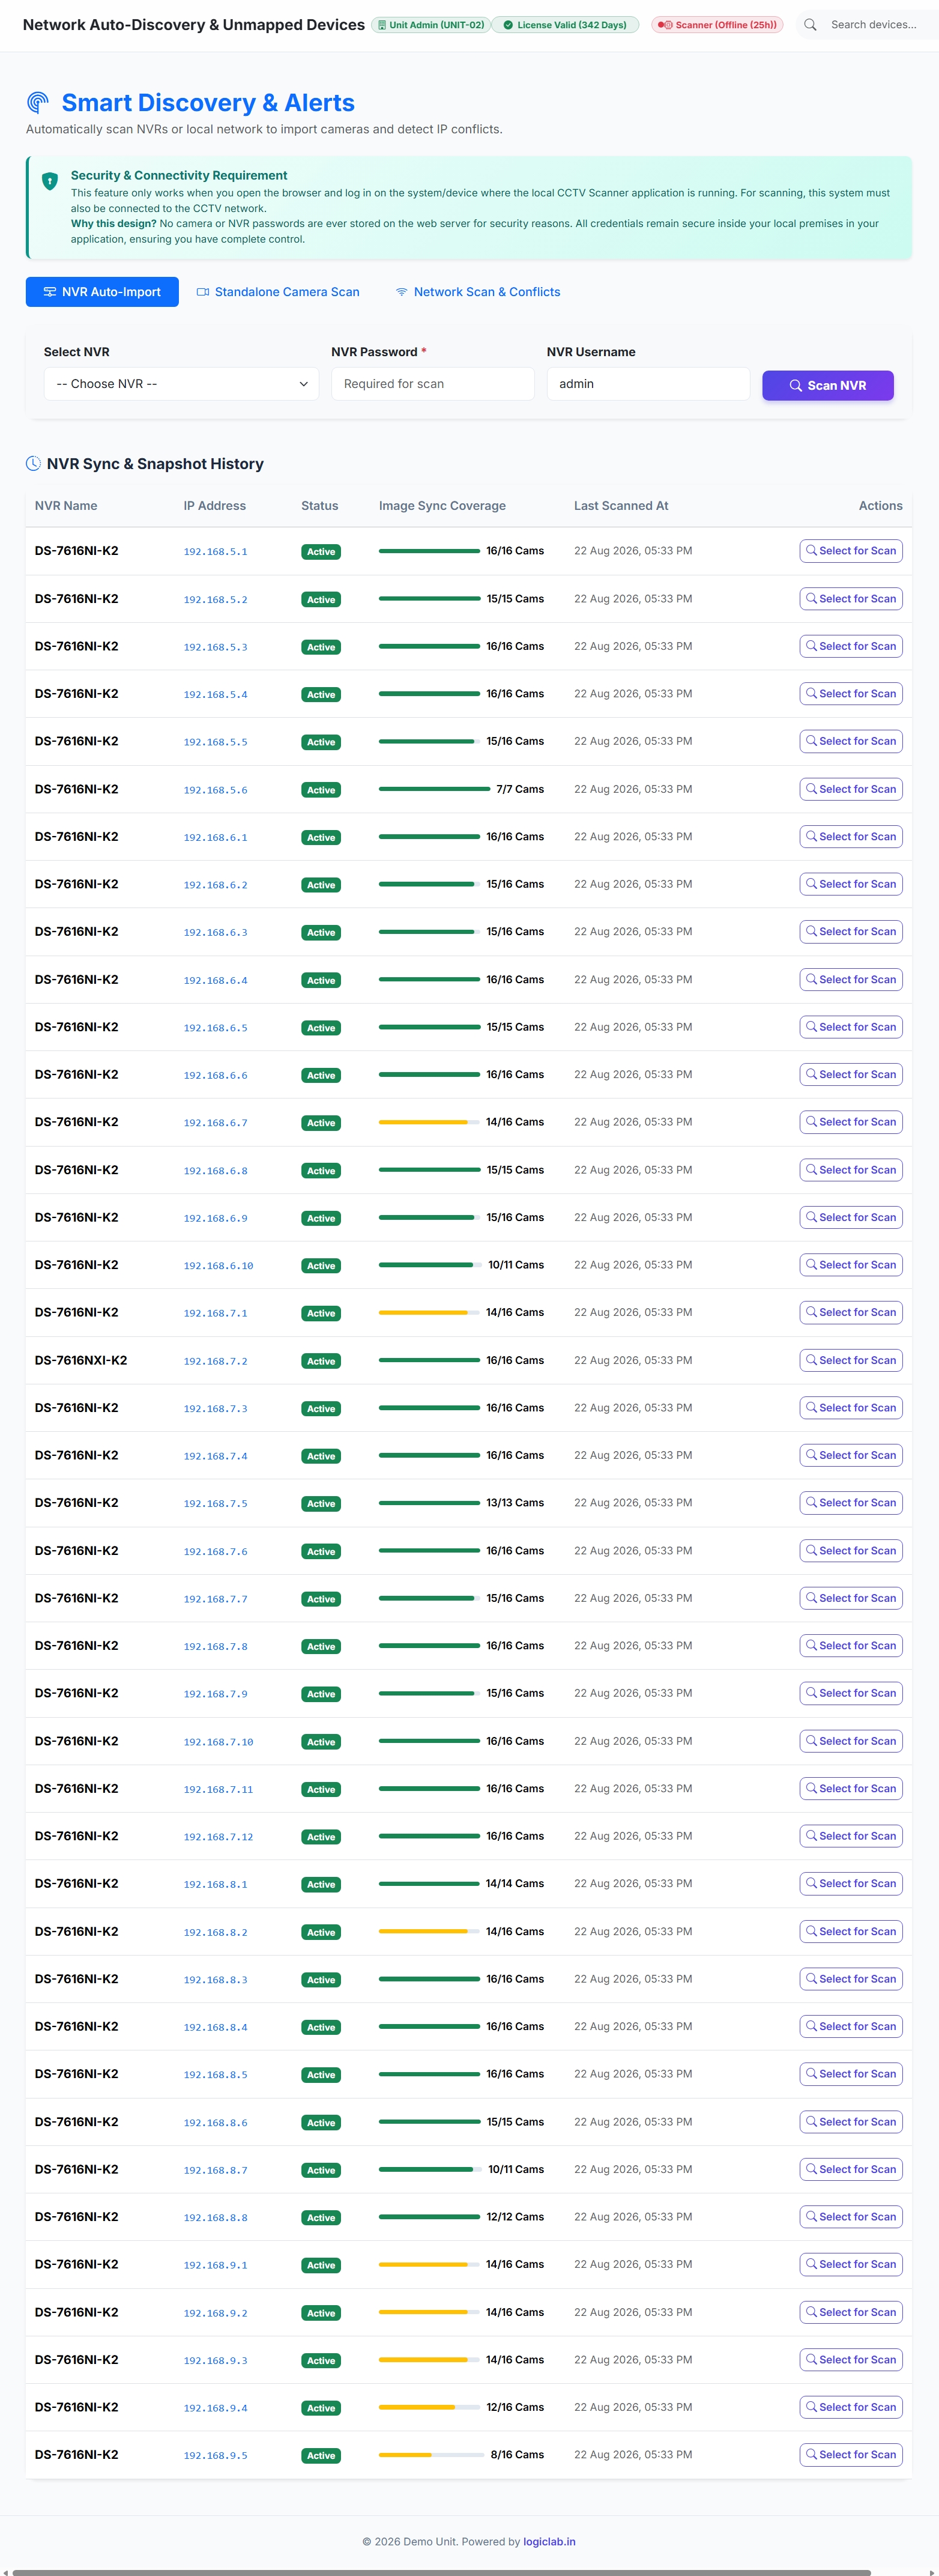Click the Smart Discovery radar icon
The width and height of the screenshot is (939, 2576).
pyautogui.click(x=38, y=102)
